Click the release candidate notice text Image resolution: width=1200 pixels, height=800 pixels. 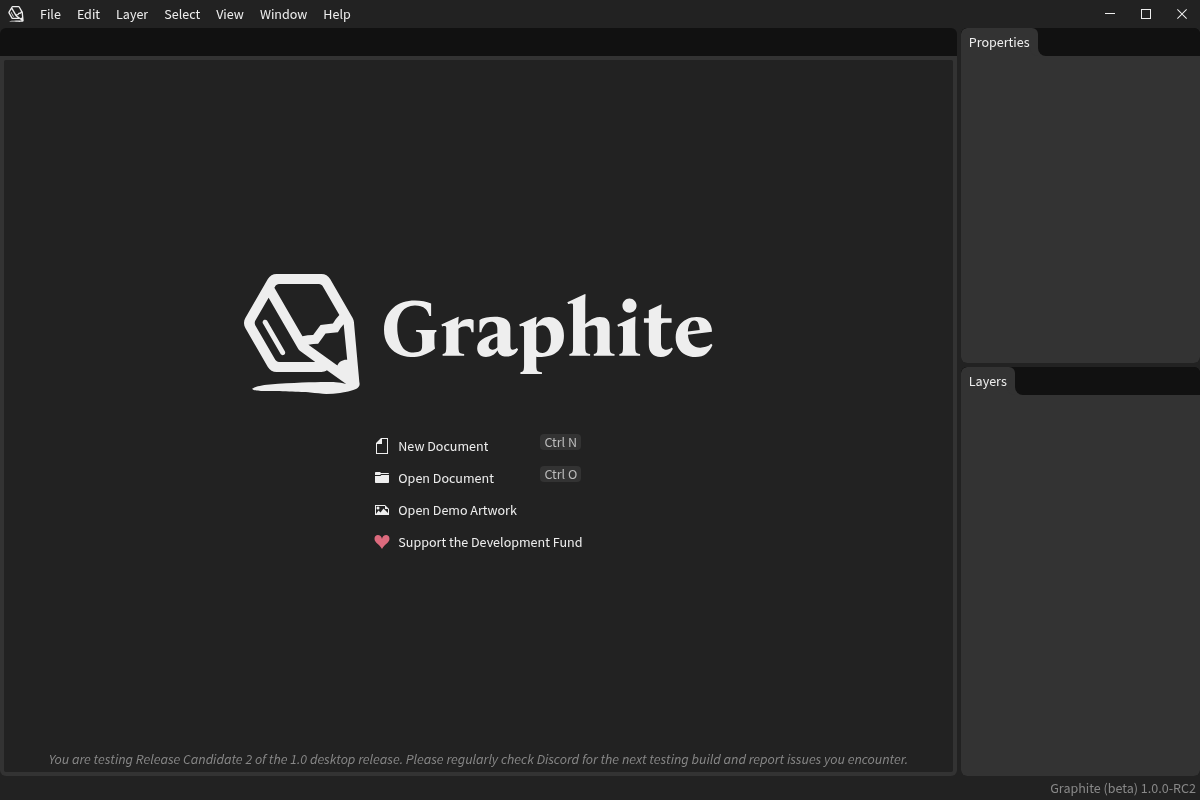click(478, 759)
